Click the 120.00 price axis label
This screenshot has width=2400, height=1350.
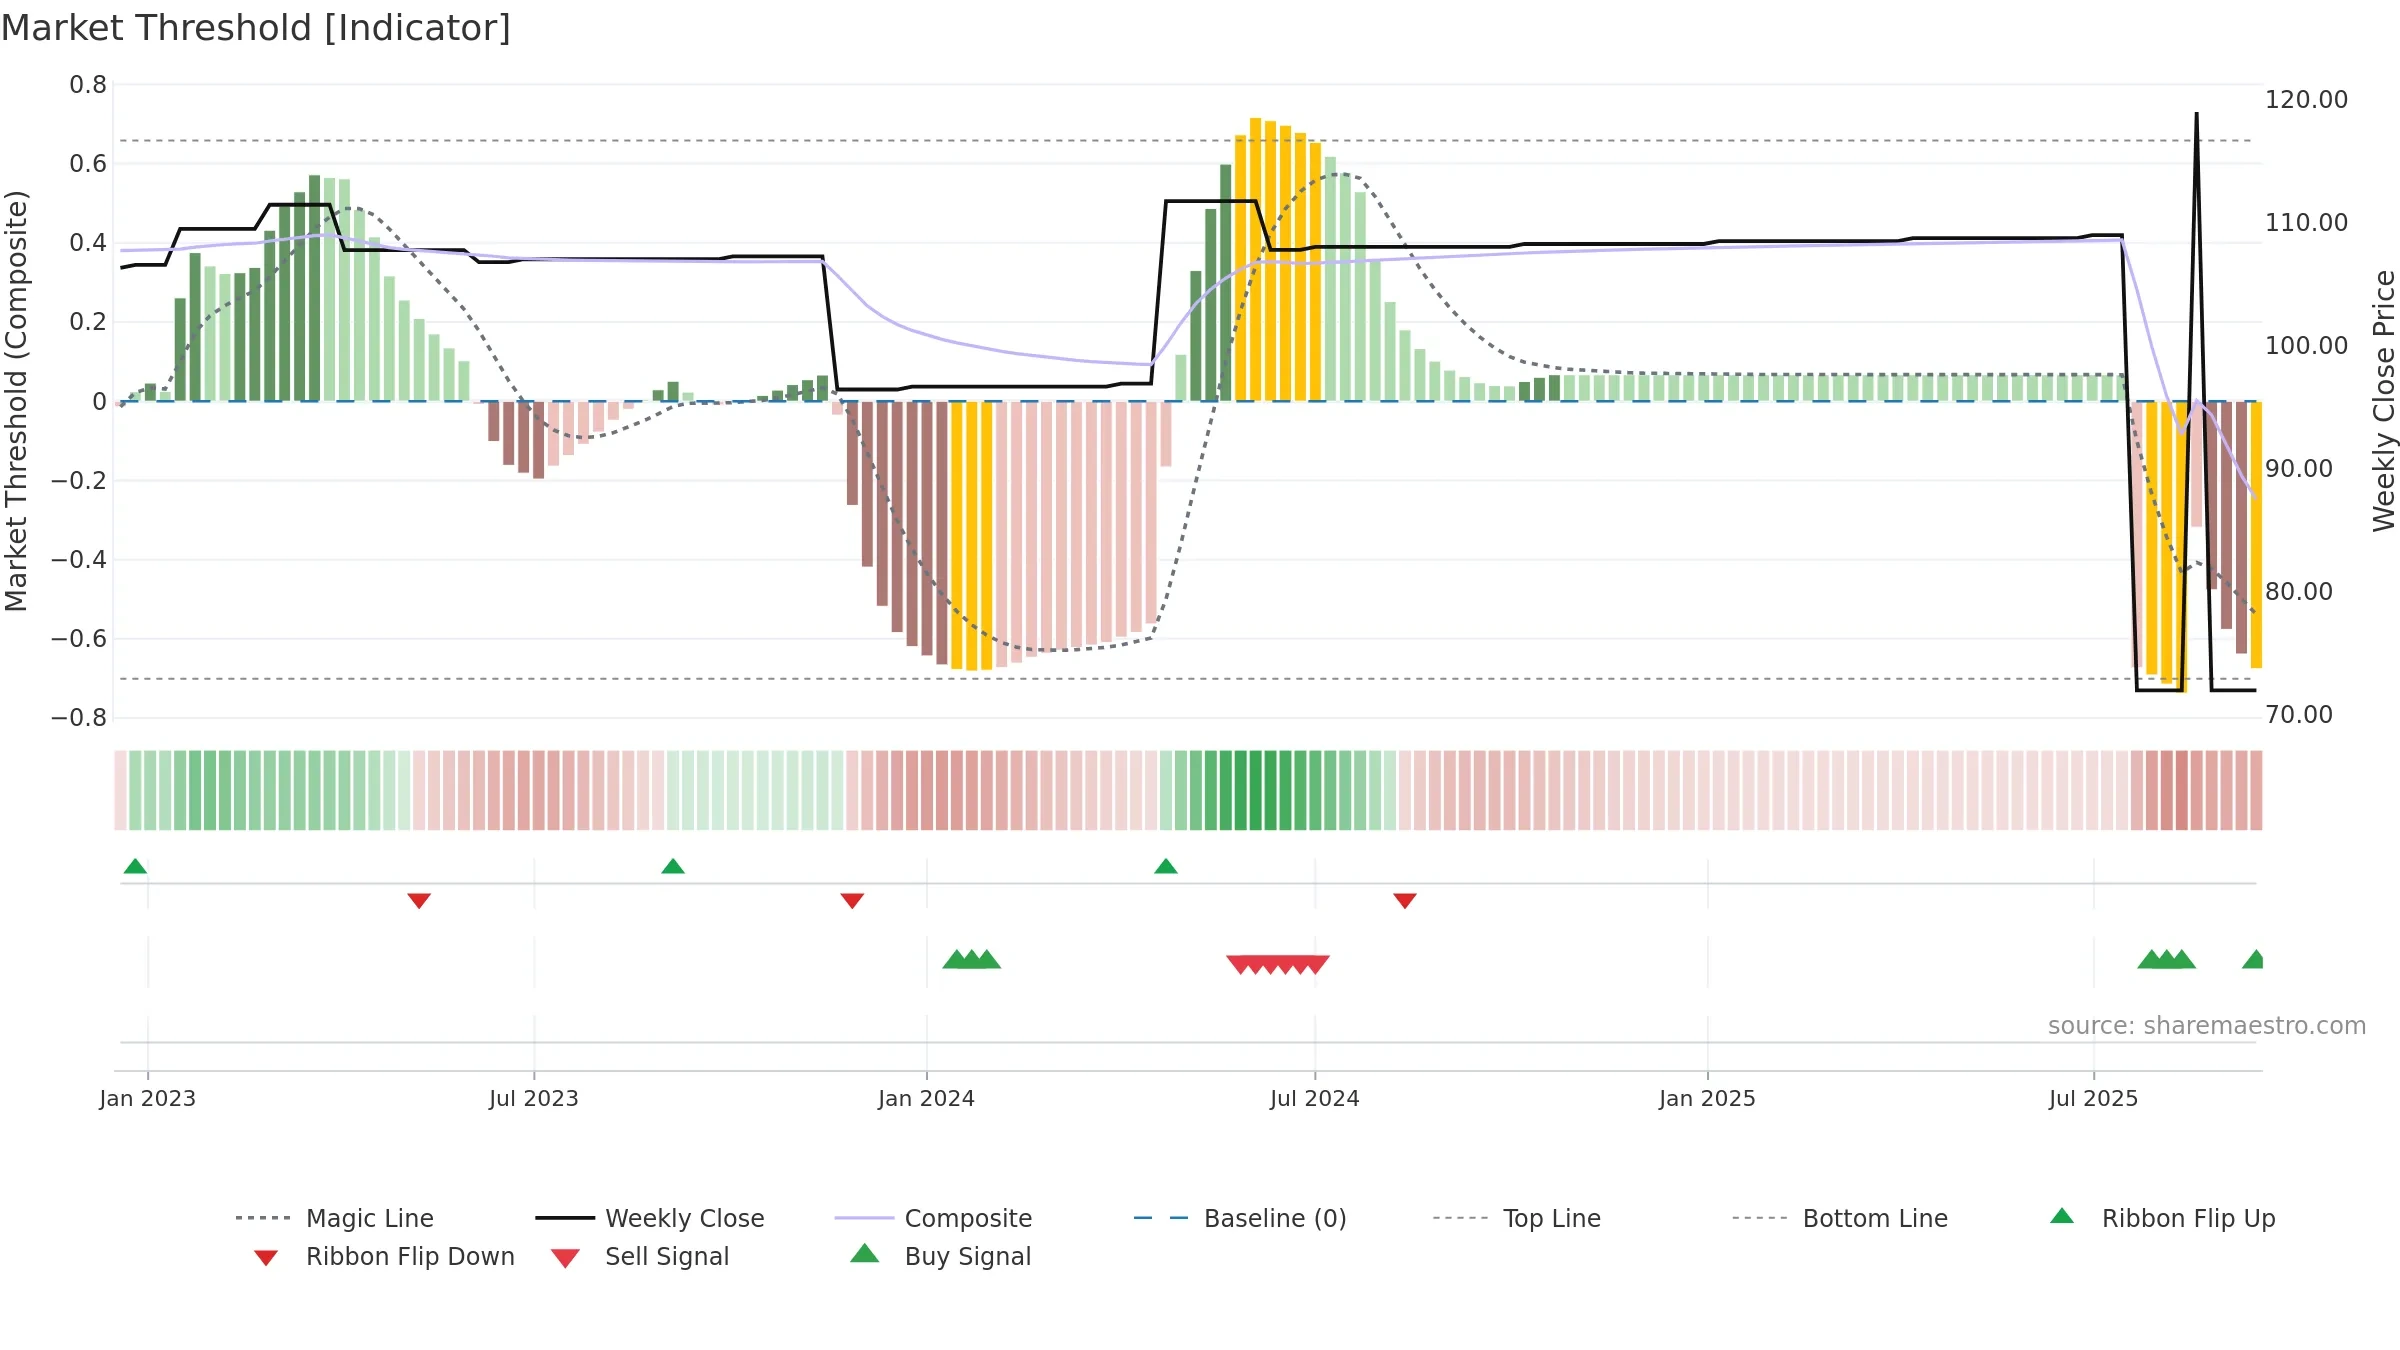[2306, 99]
